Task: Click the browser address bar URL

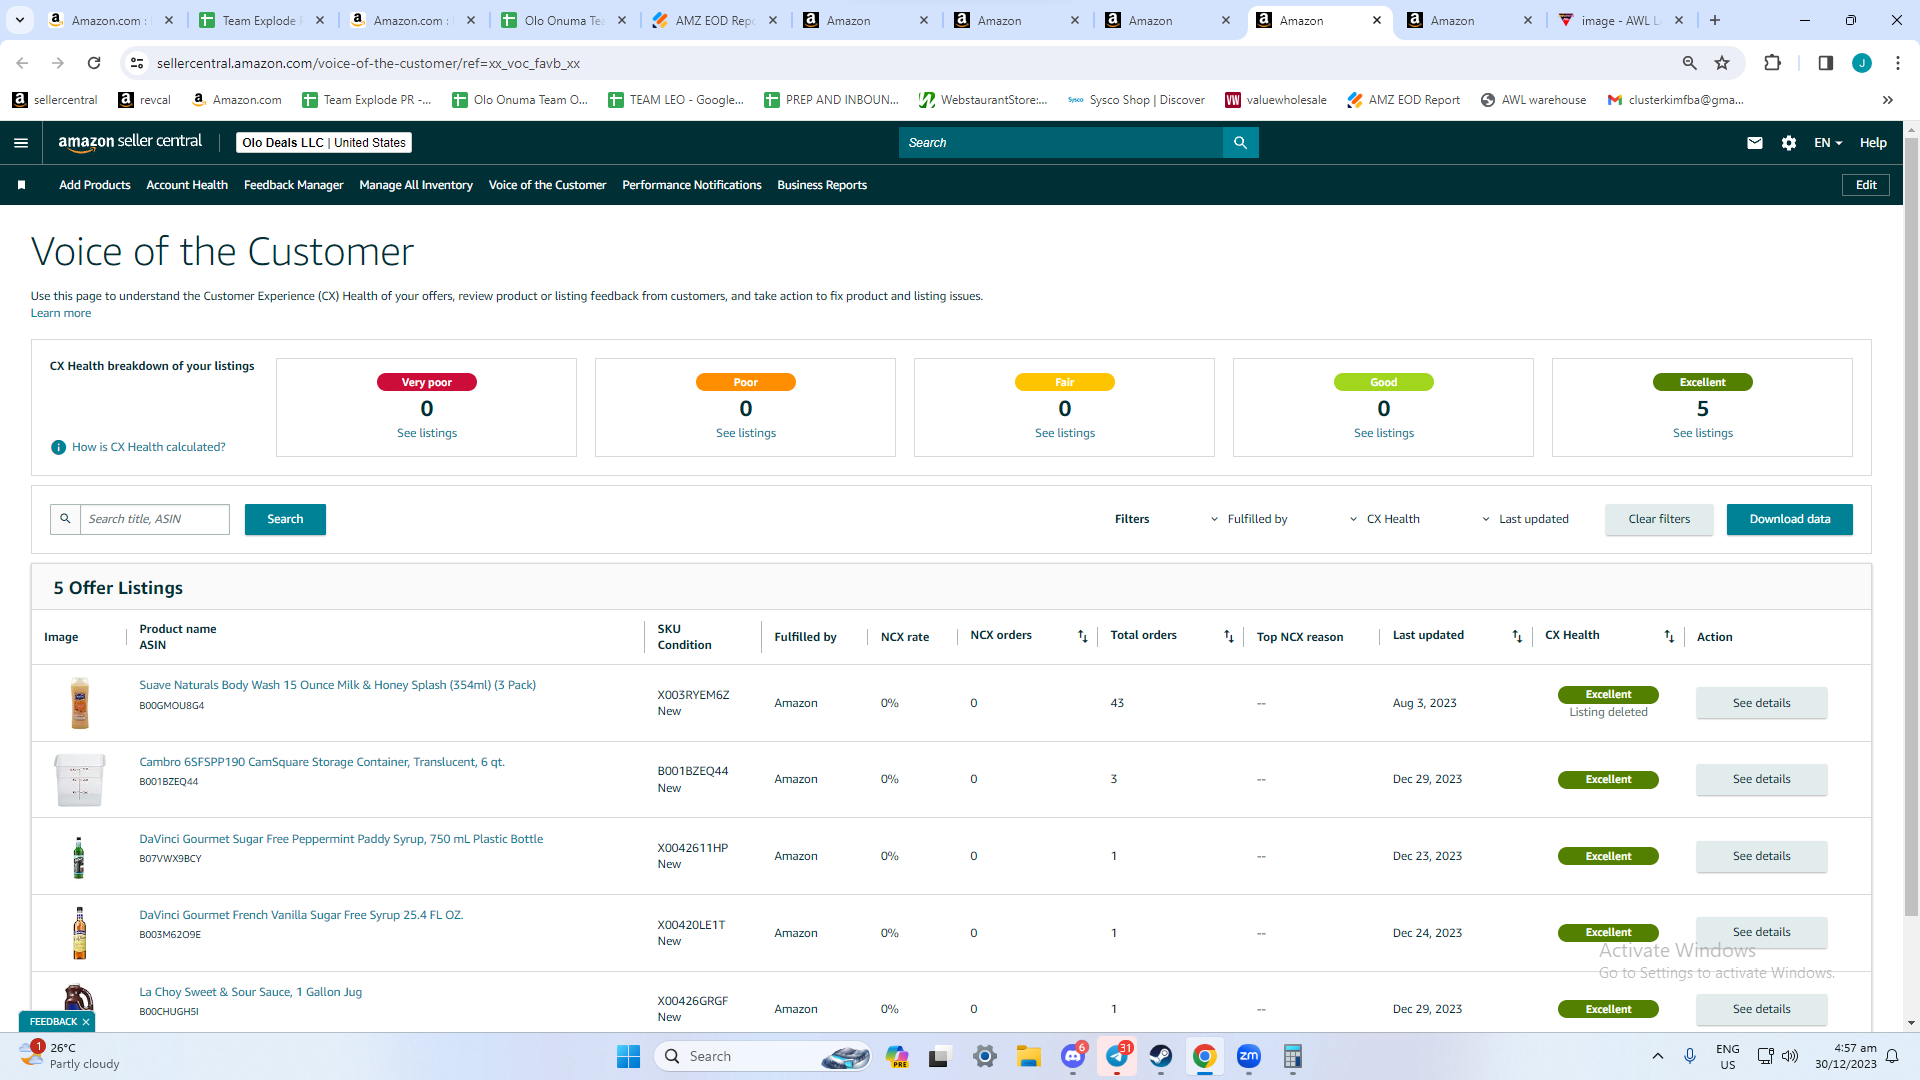Action: tap(368, 63)
